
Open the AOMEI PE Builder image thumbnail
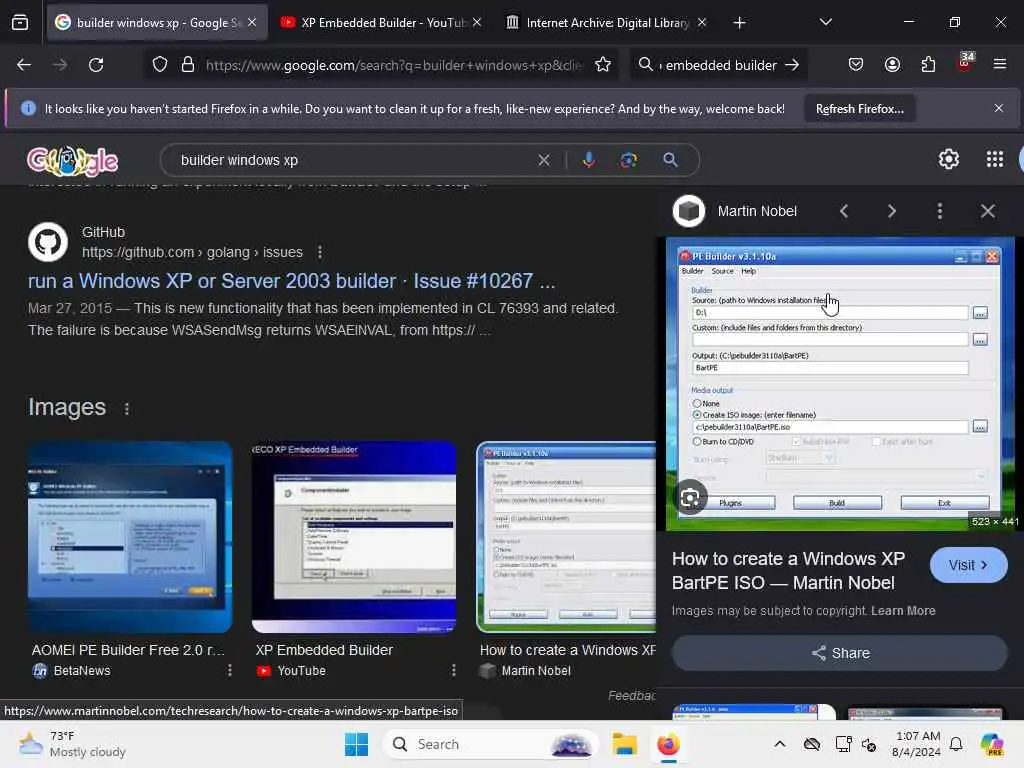click(130, 537)
